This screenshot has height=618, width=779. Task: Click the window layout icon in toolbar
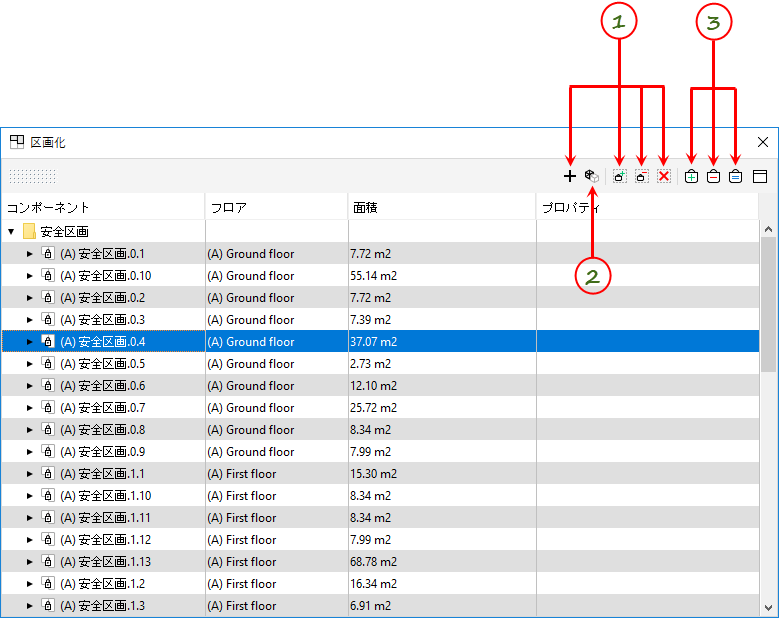click(x=760, y=176)
